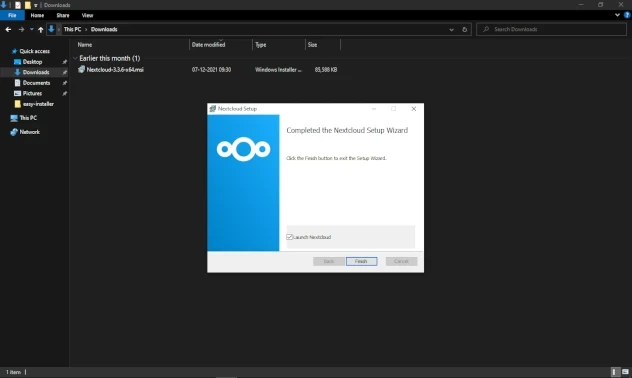The image size is (632, 378).
Task: Click the Up directory arrow icon
Action: [40, 29]
